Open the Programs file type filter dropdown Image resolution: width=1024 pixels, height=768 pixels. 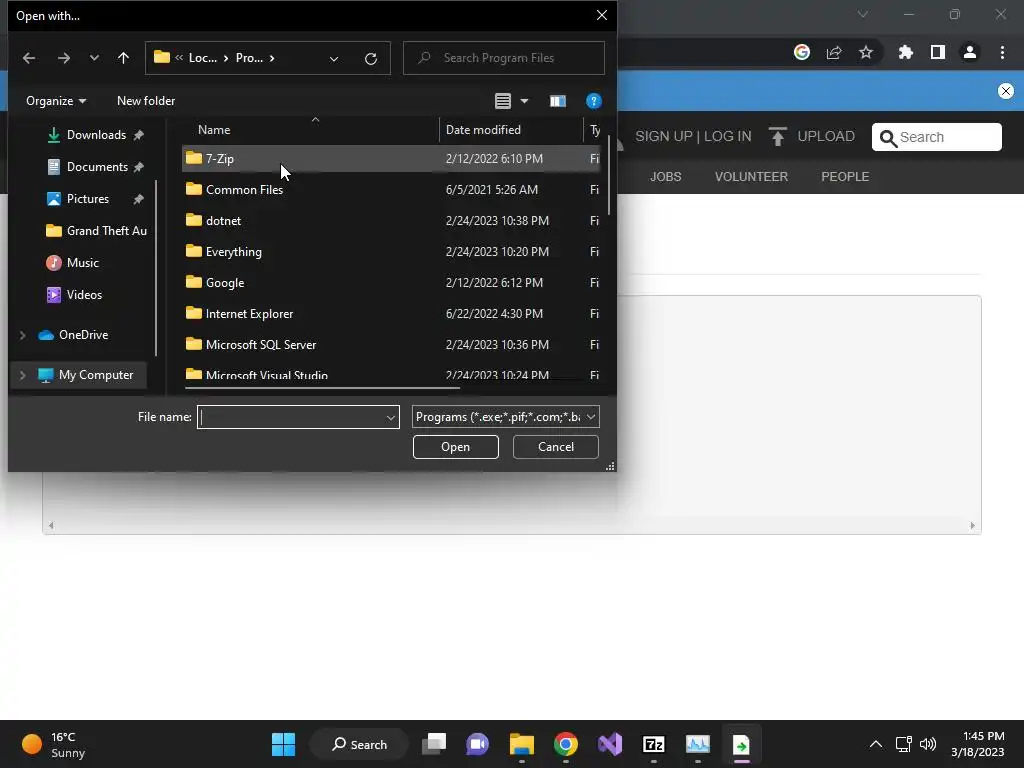505,417
